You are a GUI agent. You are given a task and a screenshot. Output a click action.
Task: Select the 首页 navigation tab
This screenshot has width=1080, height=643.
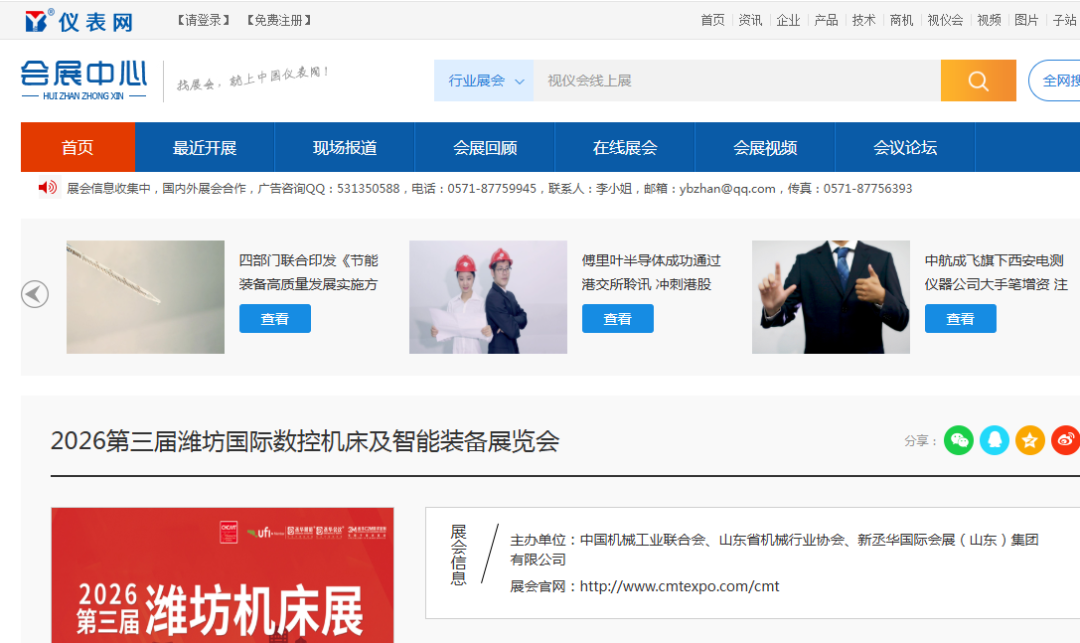[78, 147]
